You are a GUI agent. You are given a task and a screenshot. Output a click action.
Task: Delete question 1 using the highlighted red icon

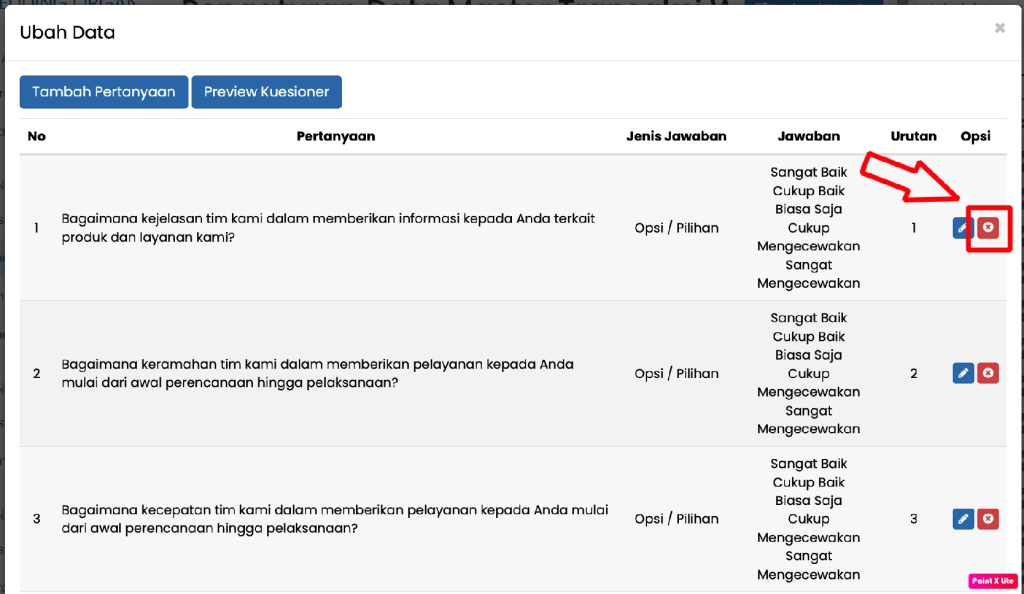987,228
